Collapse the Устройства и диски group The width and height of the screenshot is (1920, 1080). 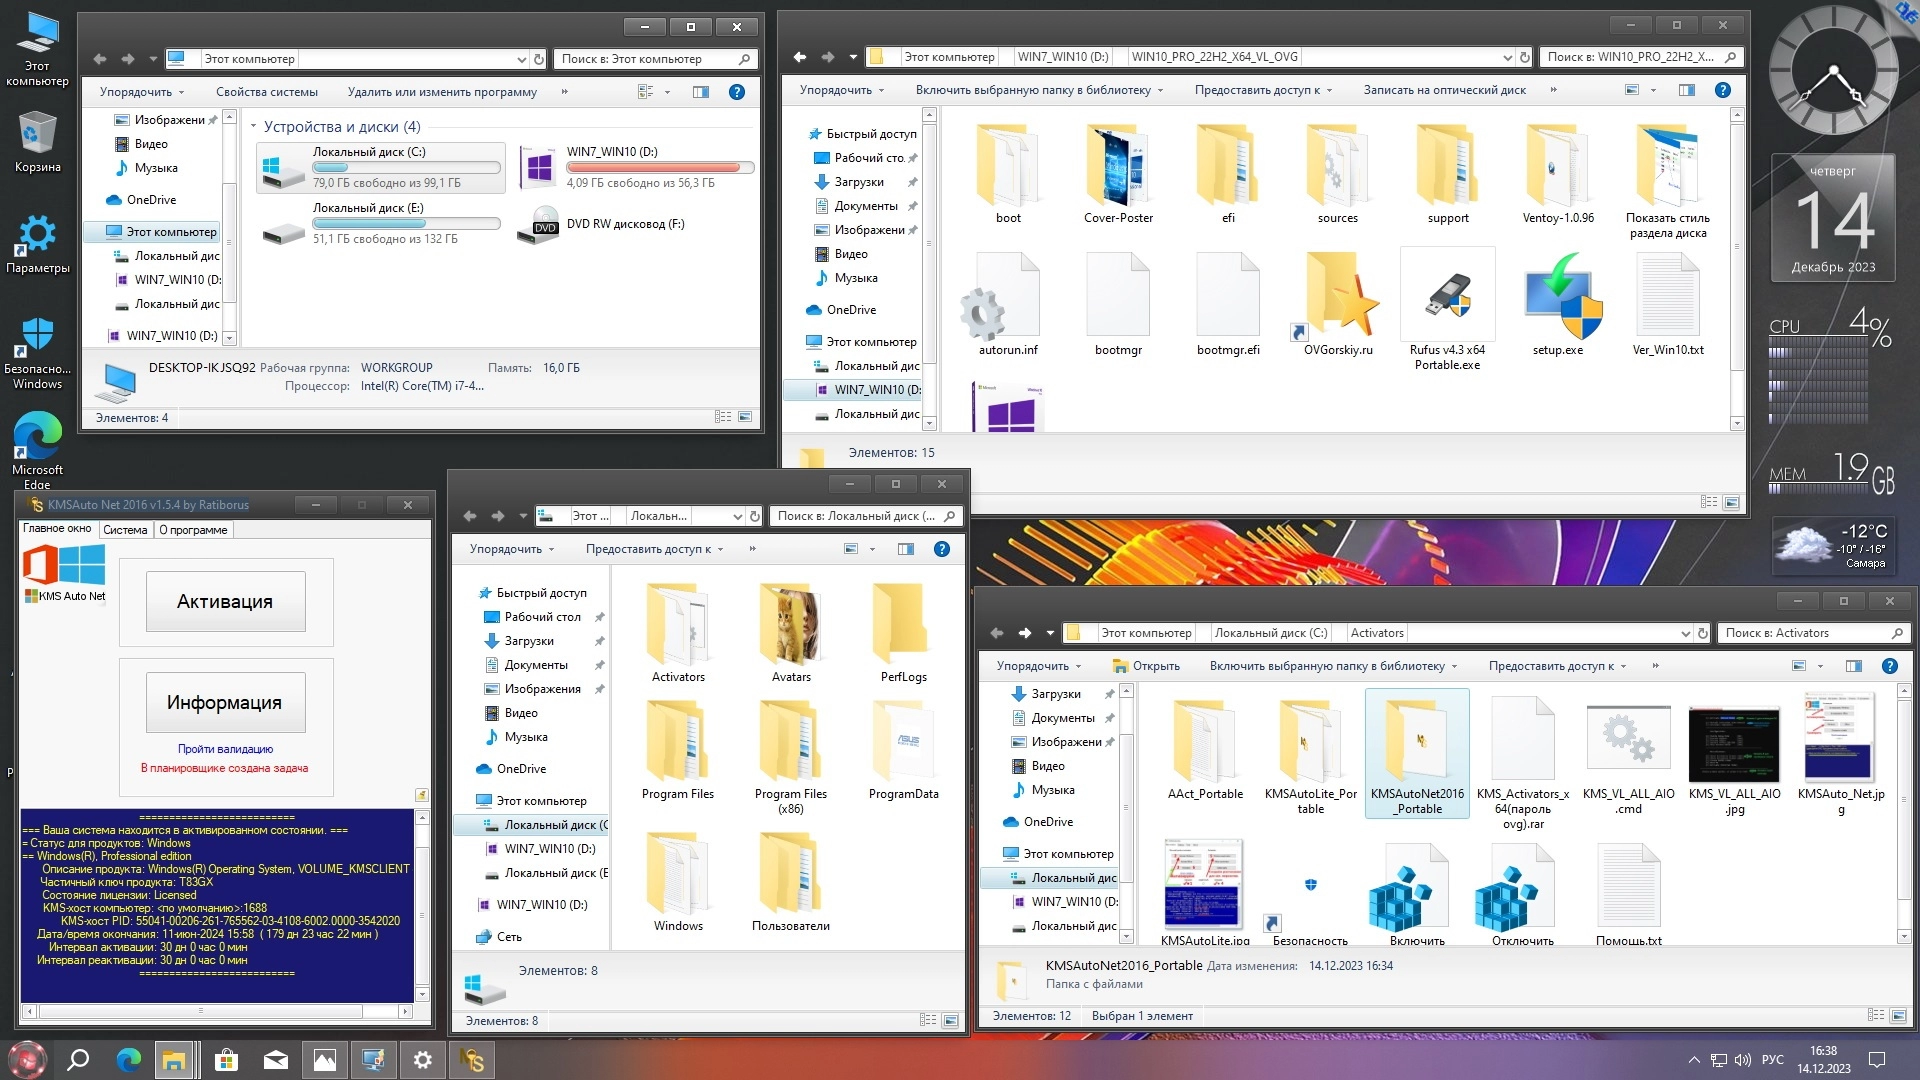click(253, 127)
